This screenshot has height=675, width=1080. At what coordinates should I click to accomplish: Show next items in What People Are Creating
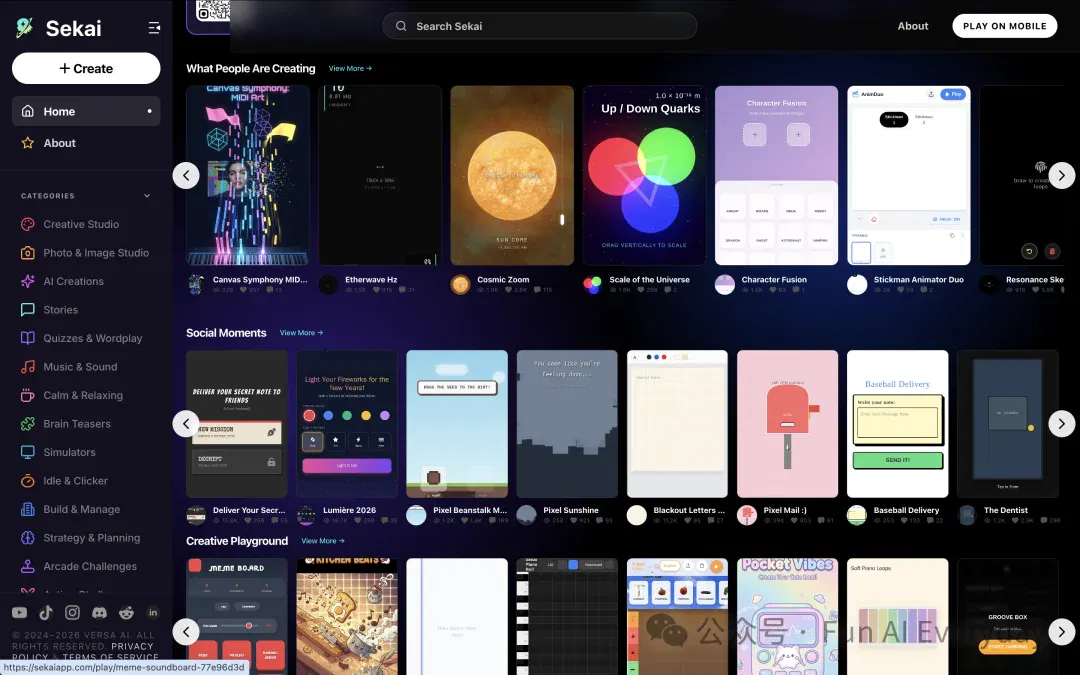1061,176
